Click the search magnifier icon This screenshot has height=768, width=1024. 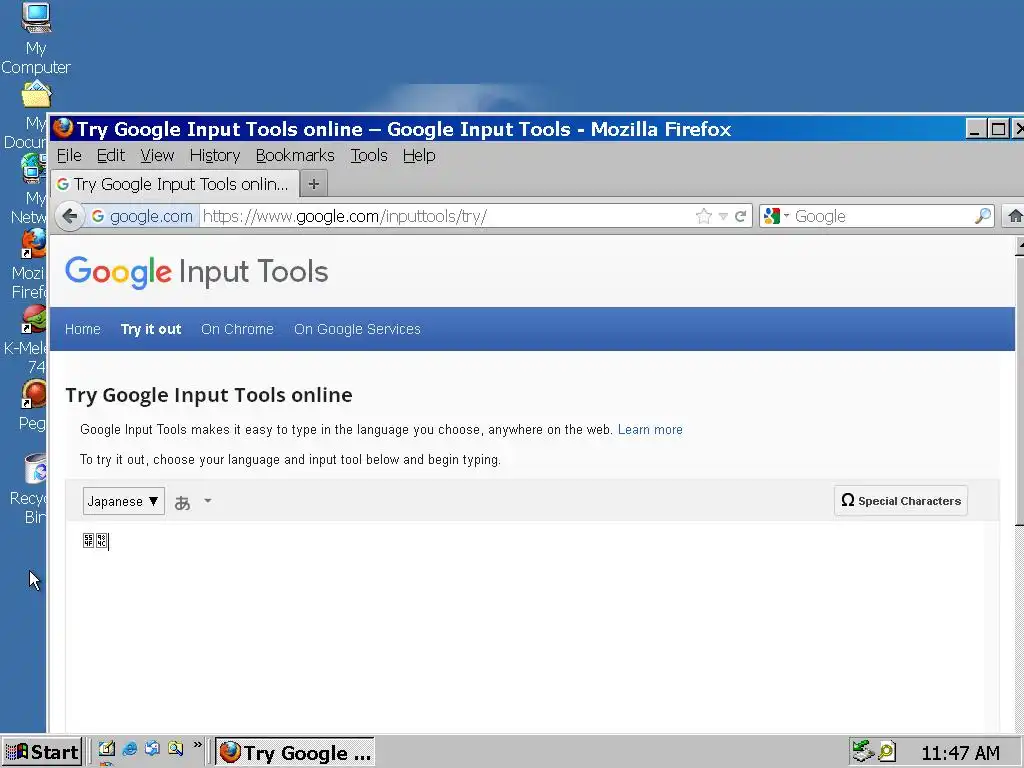pyautogui.click(x=982, y=216)
